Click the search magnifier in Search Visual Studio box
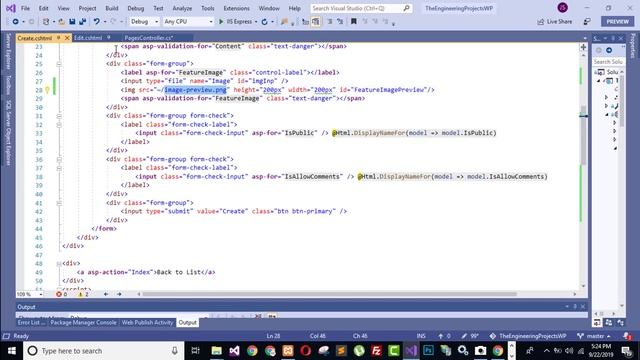640x360 pixels. [x=407, y=8]
